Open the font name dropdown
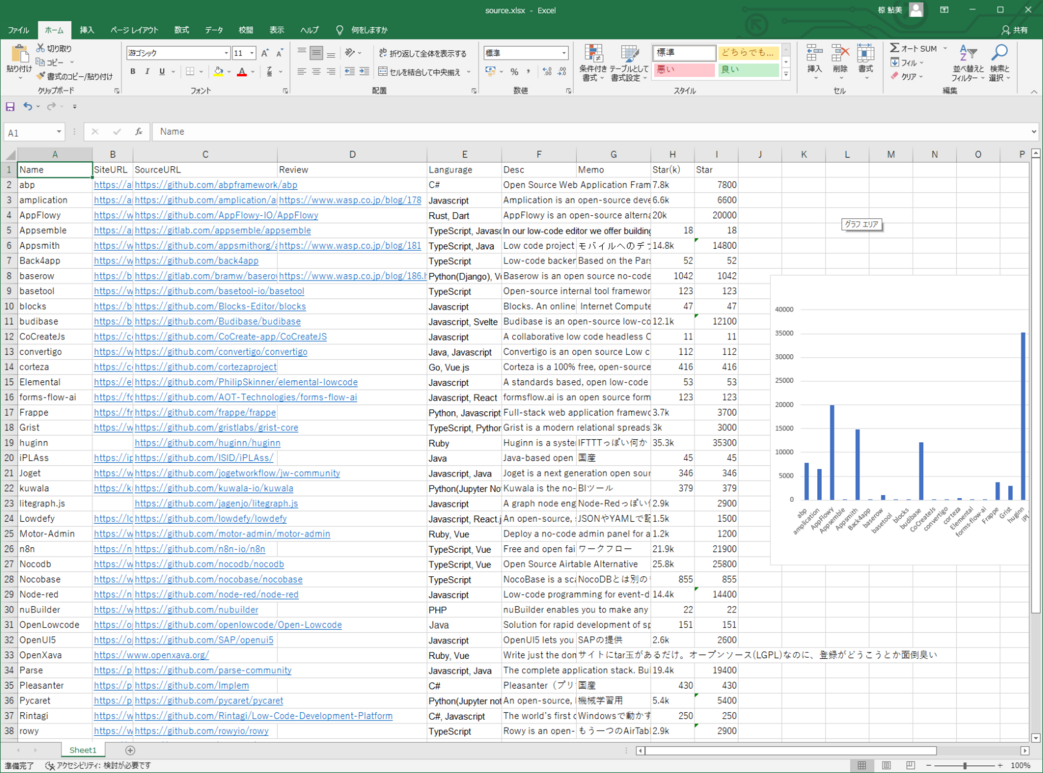Viewport: 1043px width, 773px height. (226, 53)
